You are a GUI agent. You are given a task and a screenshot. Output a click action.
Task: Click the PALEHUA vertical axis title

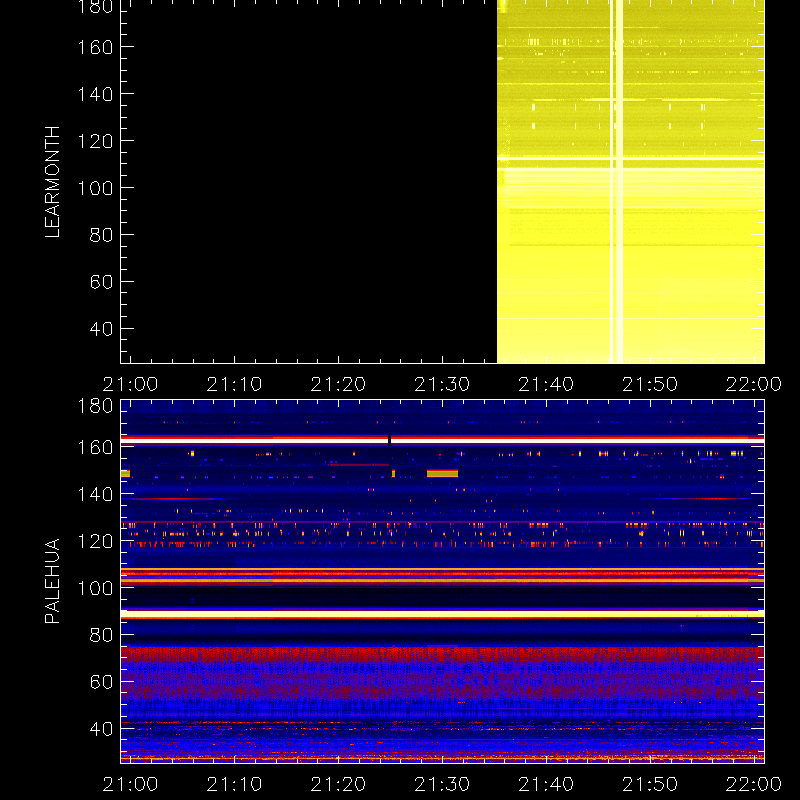click(x=53, y=581)
